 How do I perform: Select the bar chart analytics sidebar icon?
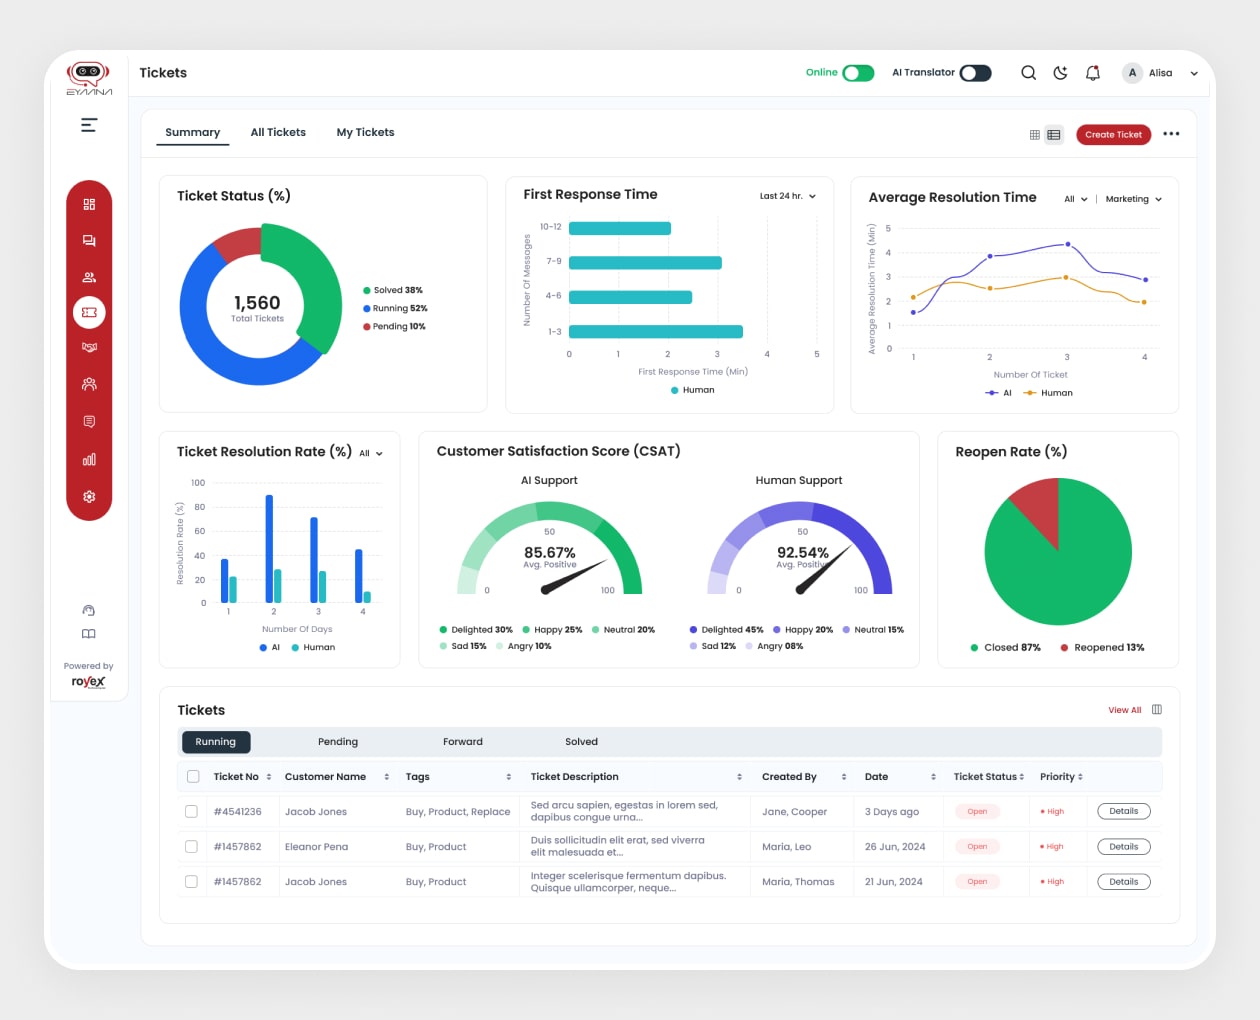pyautogui.click(x=89, y=460)
